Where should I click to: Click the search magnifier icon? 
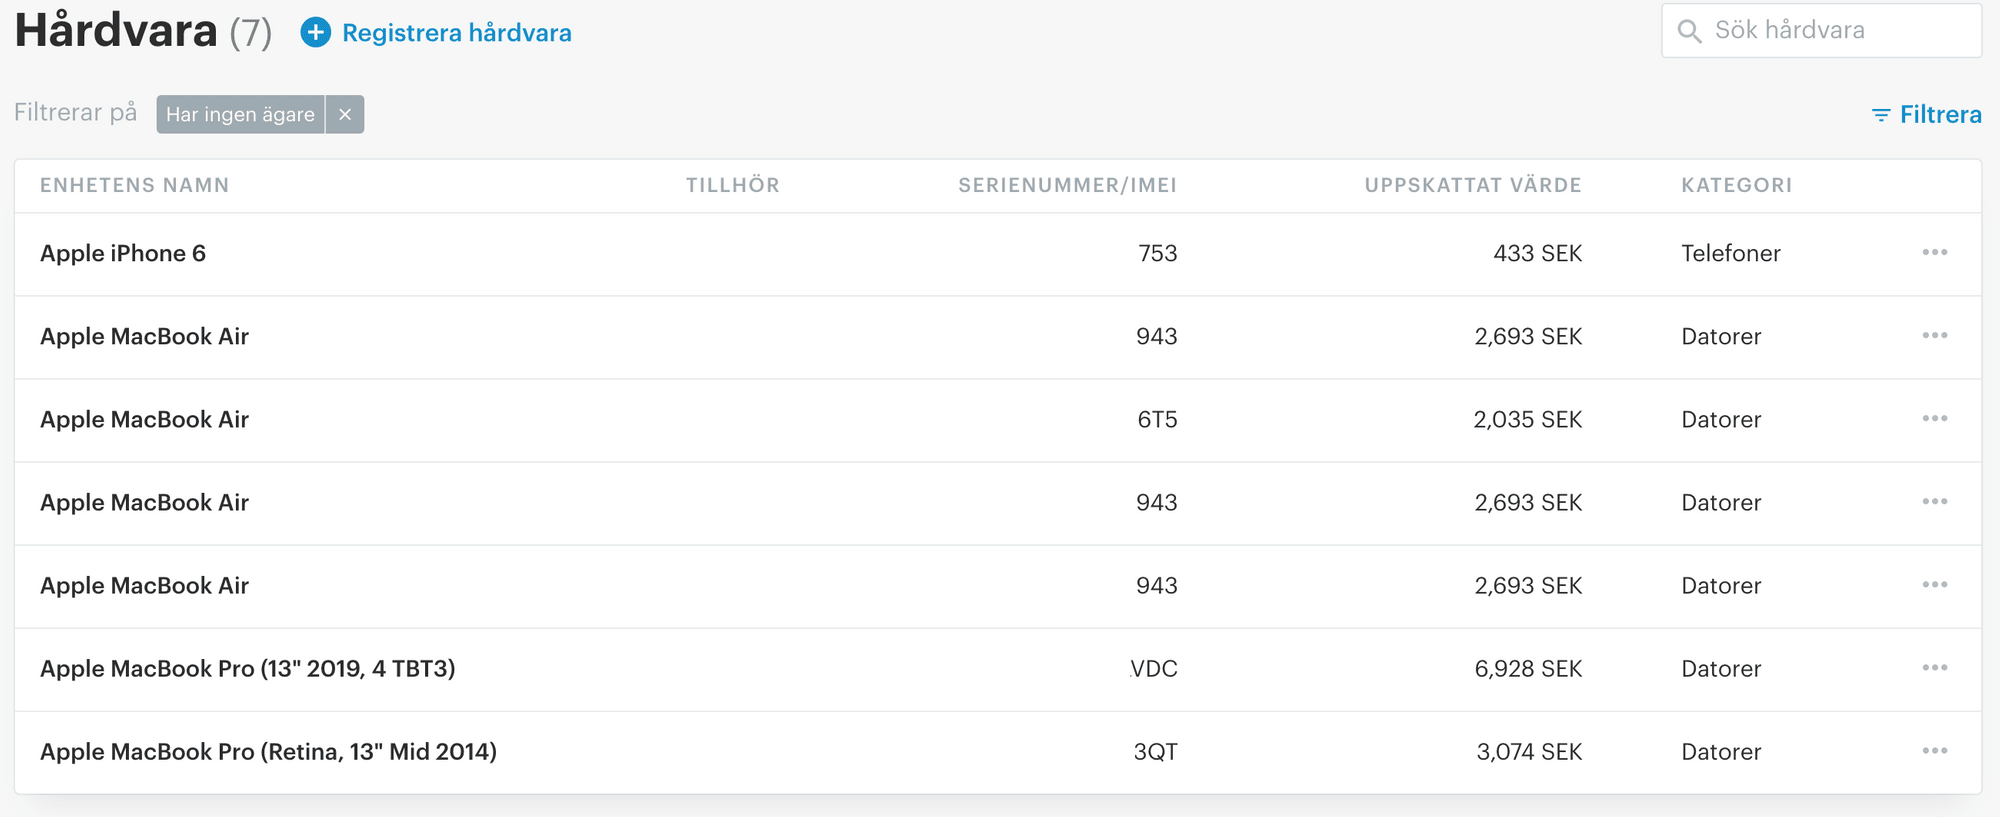pos(1689,31)
